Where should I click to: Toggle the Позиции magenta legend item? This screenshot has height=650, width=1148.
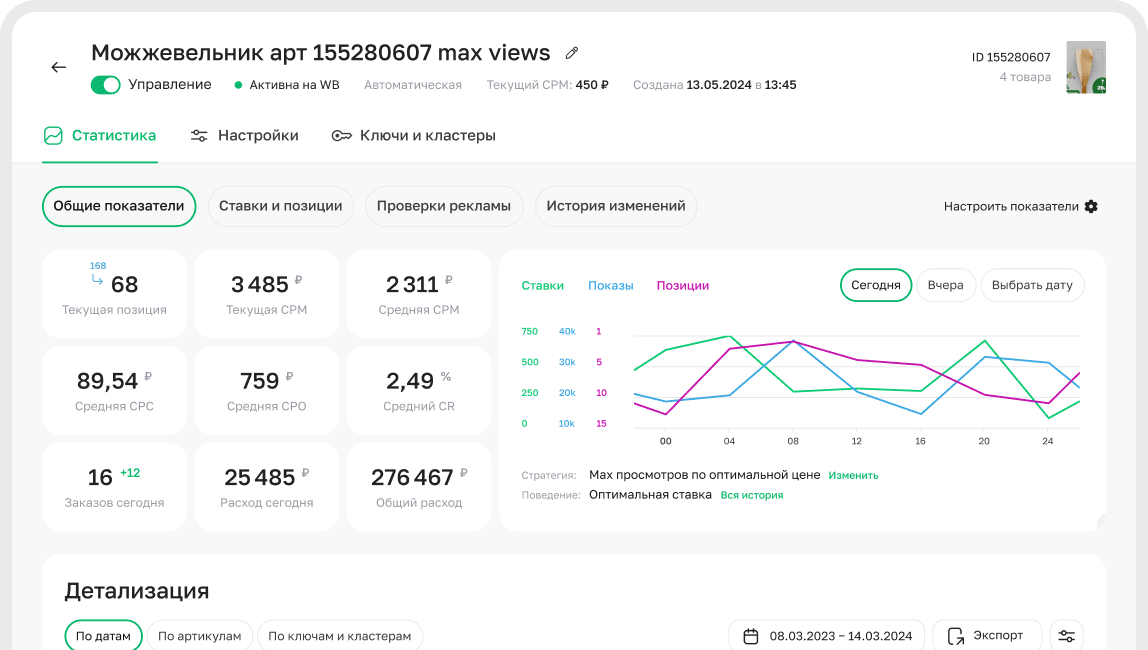682,286
